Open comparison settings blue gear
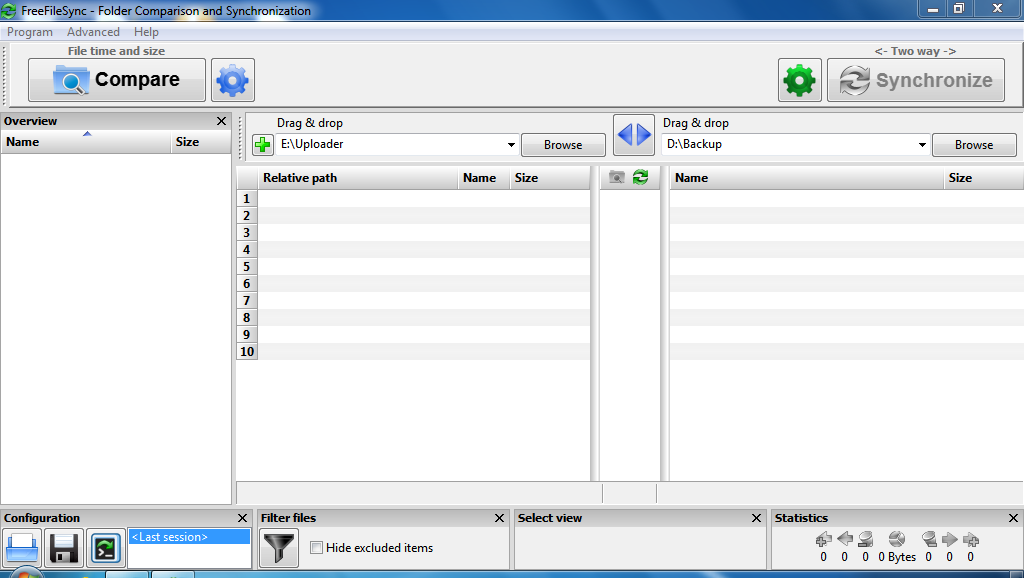The width and height of the screenshot is (1024, 578). click(x=232, y=80)
